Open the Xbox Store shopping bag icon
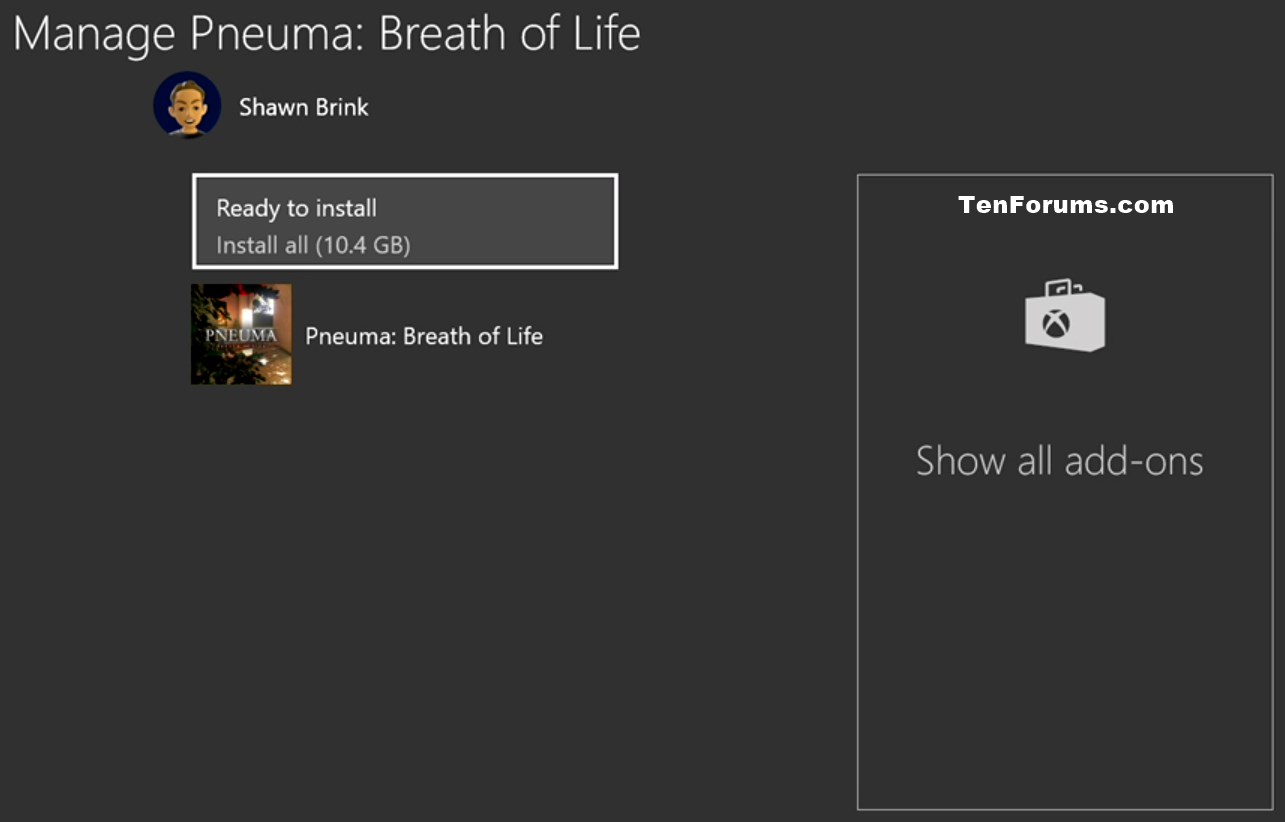1285x822 pixels. click(x=1065, y=315)
